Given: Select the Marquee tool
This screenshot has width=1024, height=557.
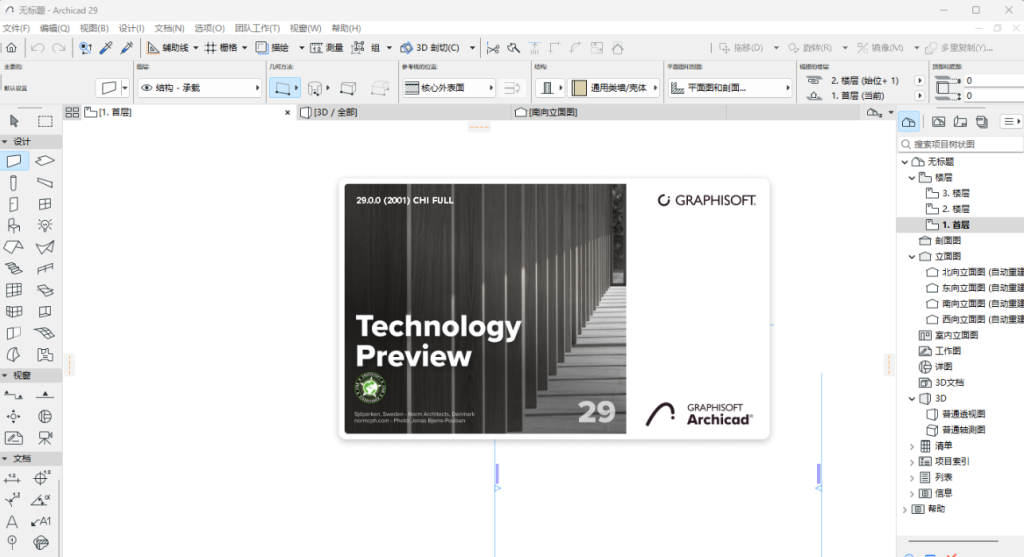Looking at the screenshot, I should [x=45, y=121].
